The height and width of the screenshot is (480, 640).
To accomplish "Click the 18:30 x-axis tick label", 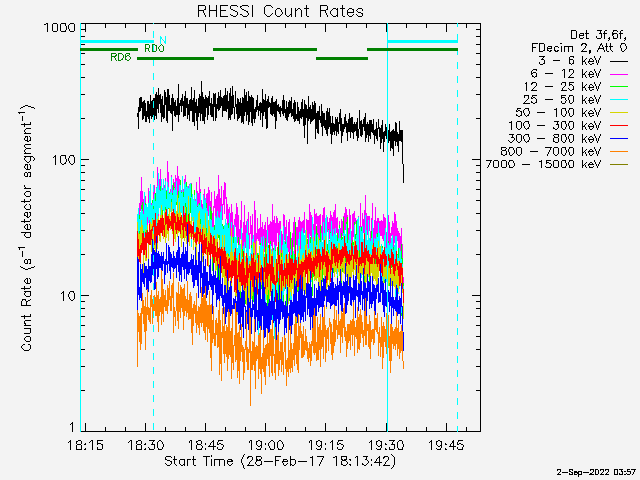I will [146, 445].
